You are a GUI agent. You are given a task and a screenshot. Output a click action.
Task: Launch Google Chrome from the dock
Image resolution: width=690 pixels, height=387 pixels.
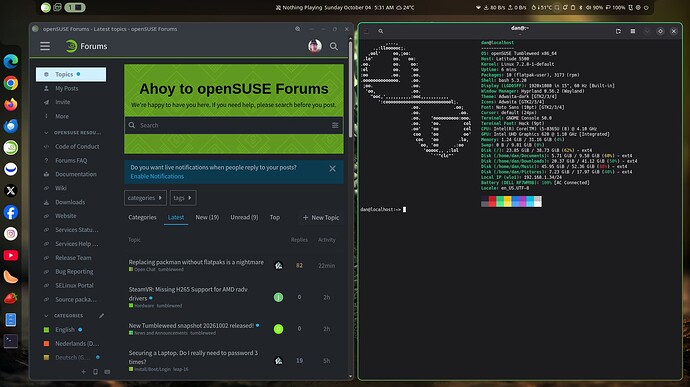point(11,83)
